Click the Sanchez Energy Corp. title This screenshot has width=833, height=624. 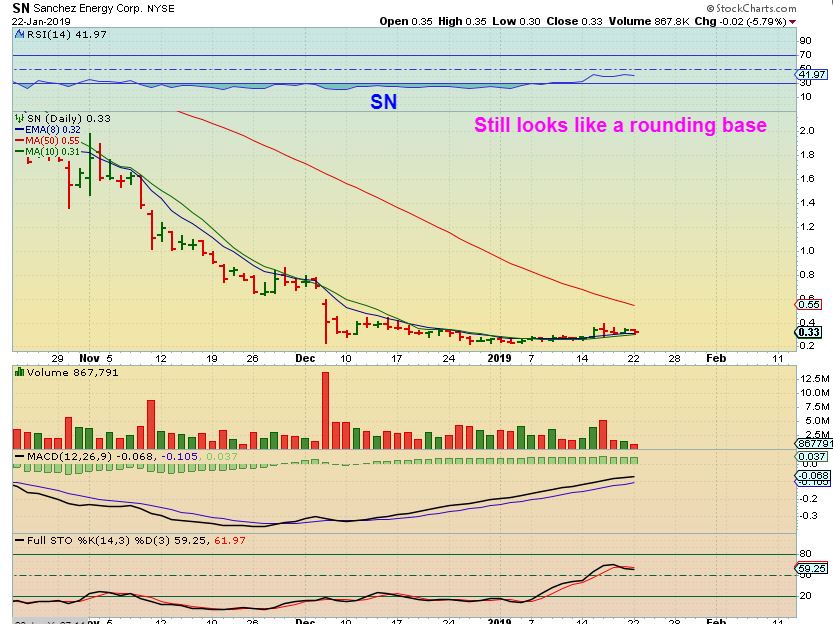click(x=104, y=8)
